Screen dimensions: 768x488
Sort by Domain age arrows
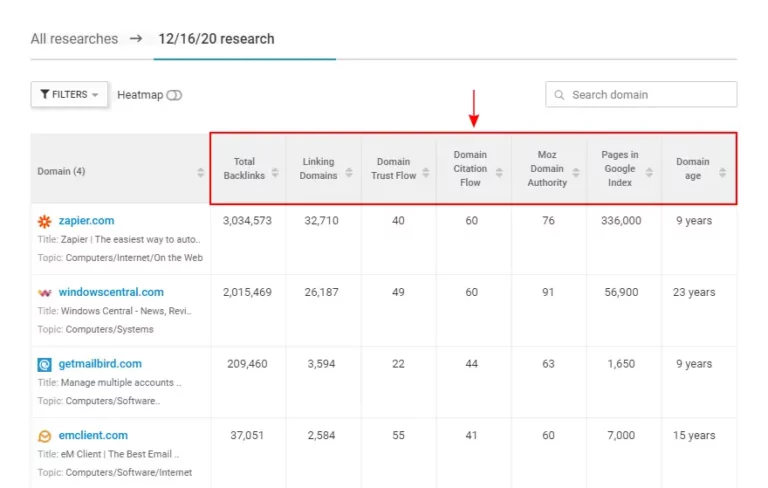coord(722,172)
